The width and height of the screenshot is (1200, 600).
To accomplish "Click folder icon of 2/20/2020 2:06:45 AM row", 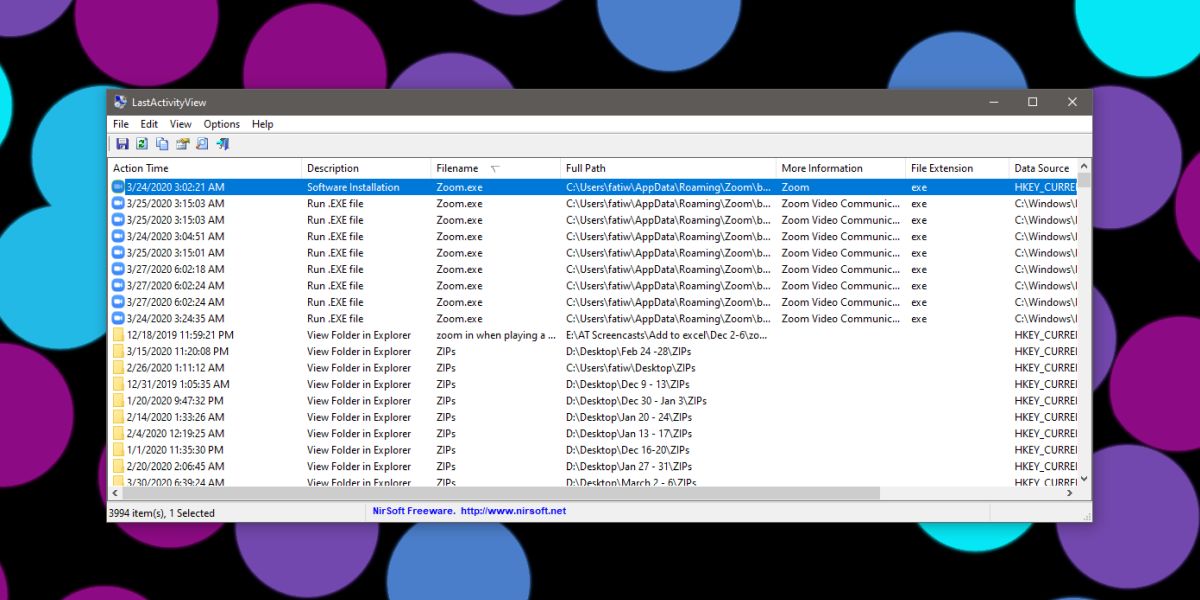I will (x=117, y=466).
